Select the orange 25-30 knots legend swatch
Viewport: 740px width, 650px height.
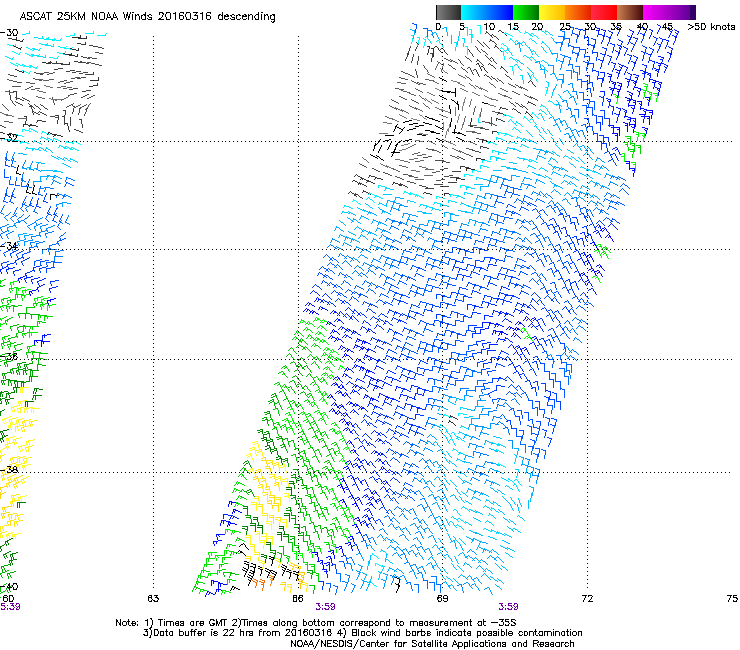click(578, 12)
